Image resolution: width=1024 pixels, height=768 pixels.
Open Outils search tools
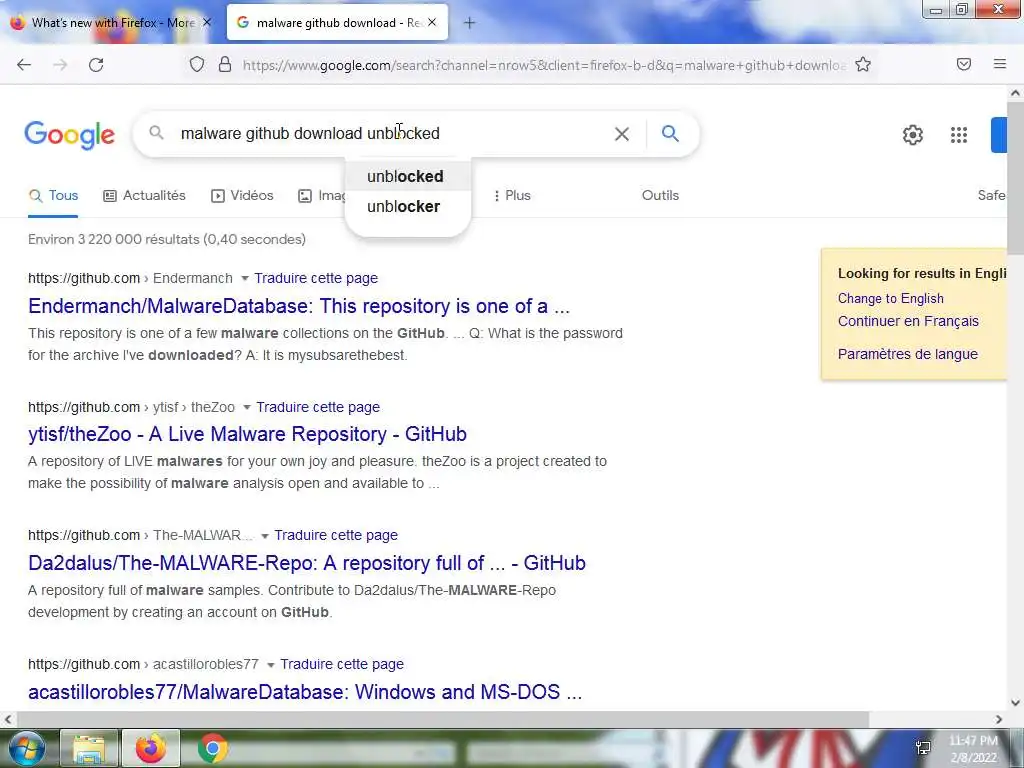(660, 196)
